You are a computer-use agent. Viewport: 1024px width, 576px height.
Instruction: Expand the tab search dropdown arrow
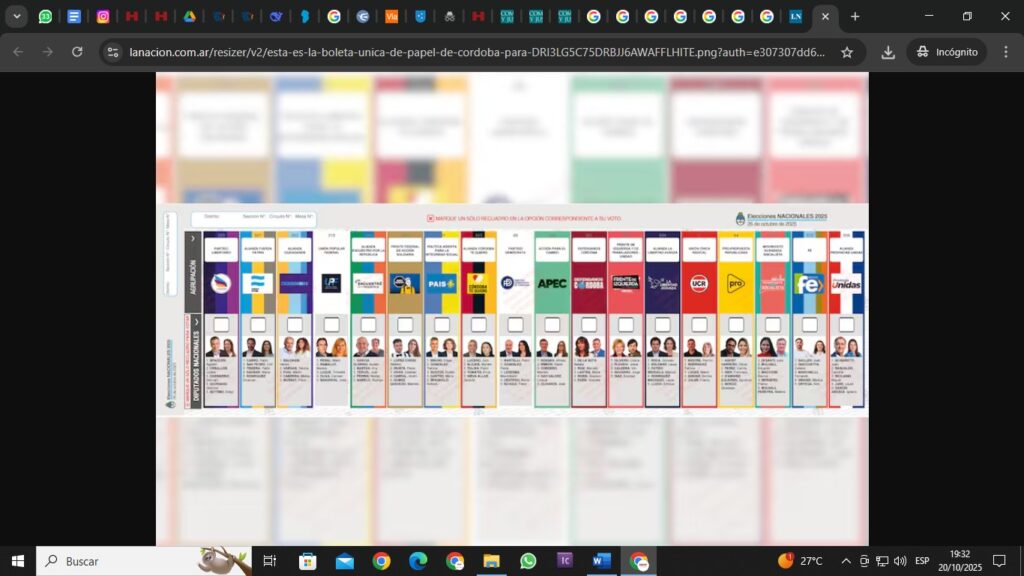17,16
